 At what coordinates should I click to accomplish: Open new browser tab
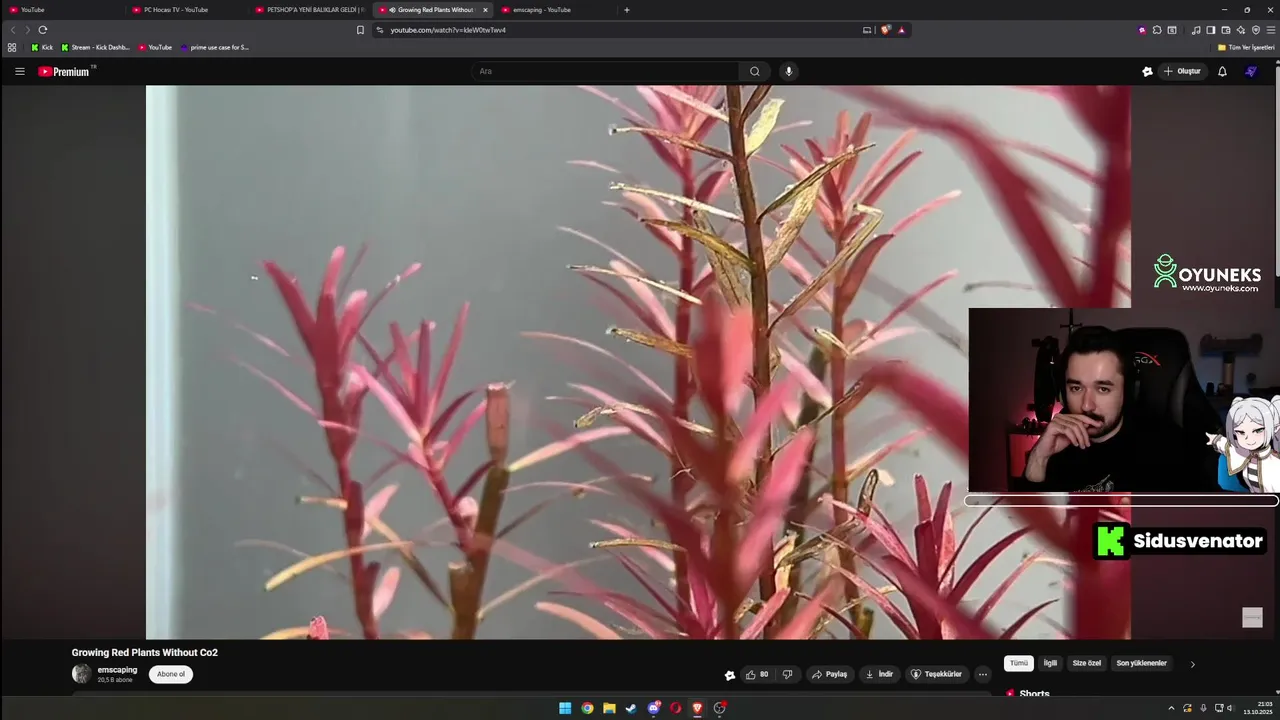(x=627, y=10)
